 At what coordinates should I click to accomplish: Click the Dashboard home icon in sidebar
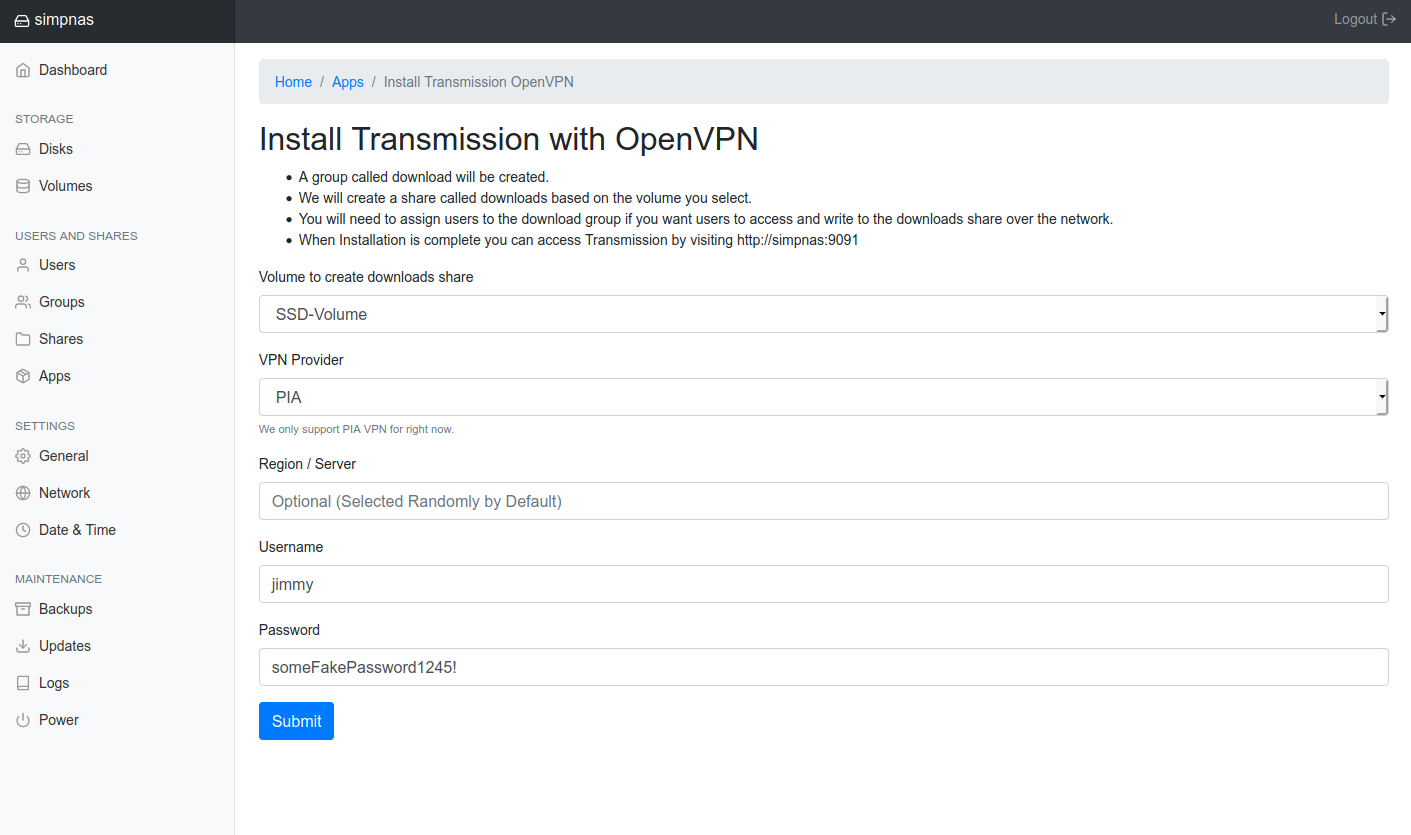pyautogui.click(x=23, y=70)
